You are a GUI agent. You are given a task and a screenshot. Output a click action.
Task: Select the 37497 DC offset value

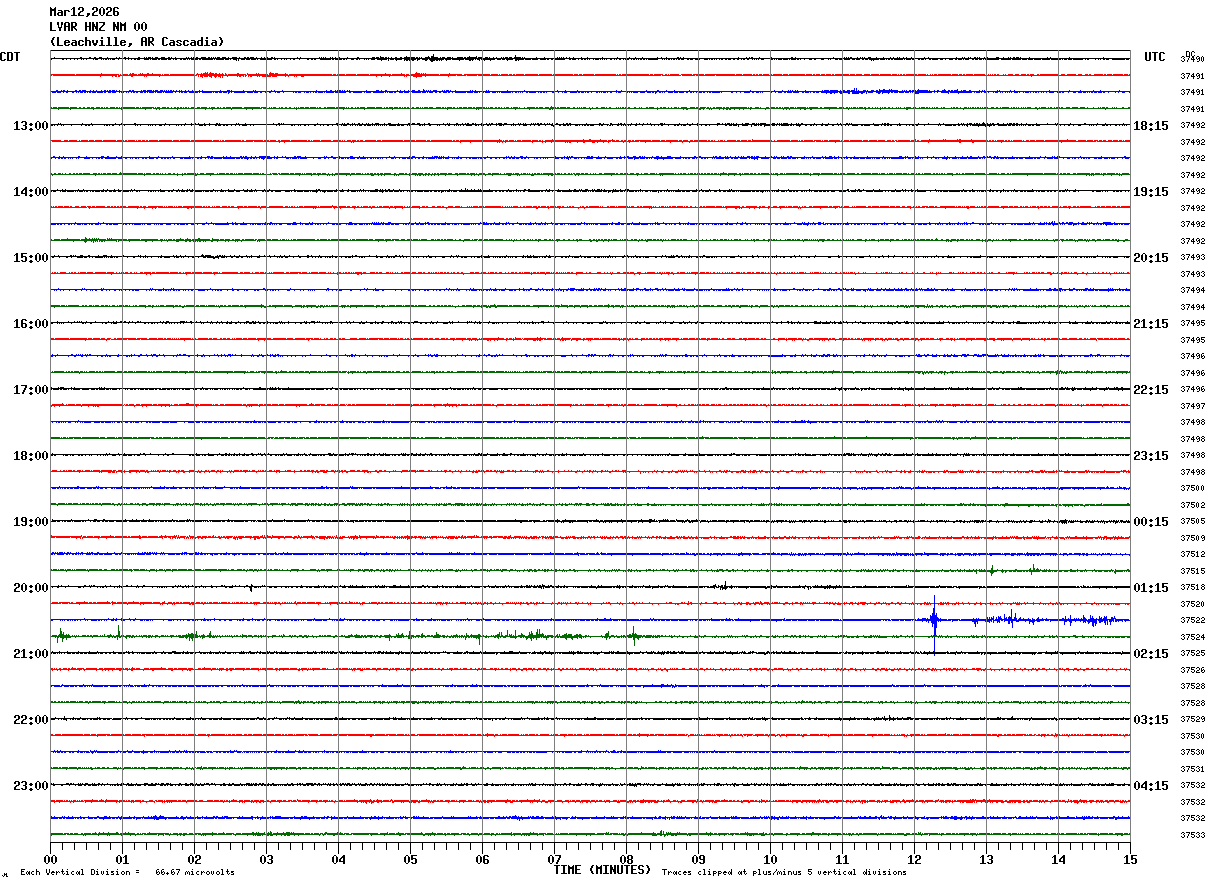(1193, 406)
